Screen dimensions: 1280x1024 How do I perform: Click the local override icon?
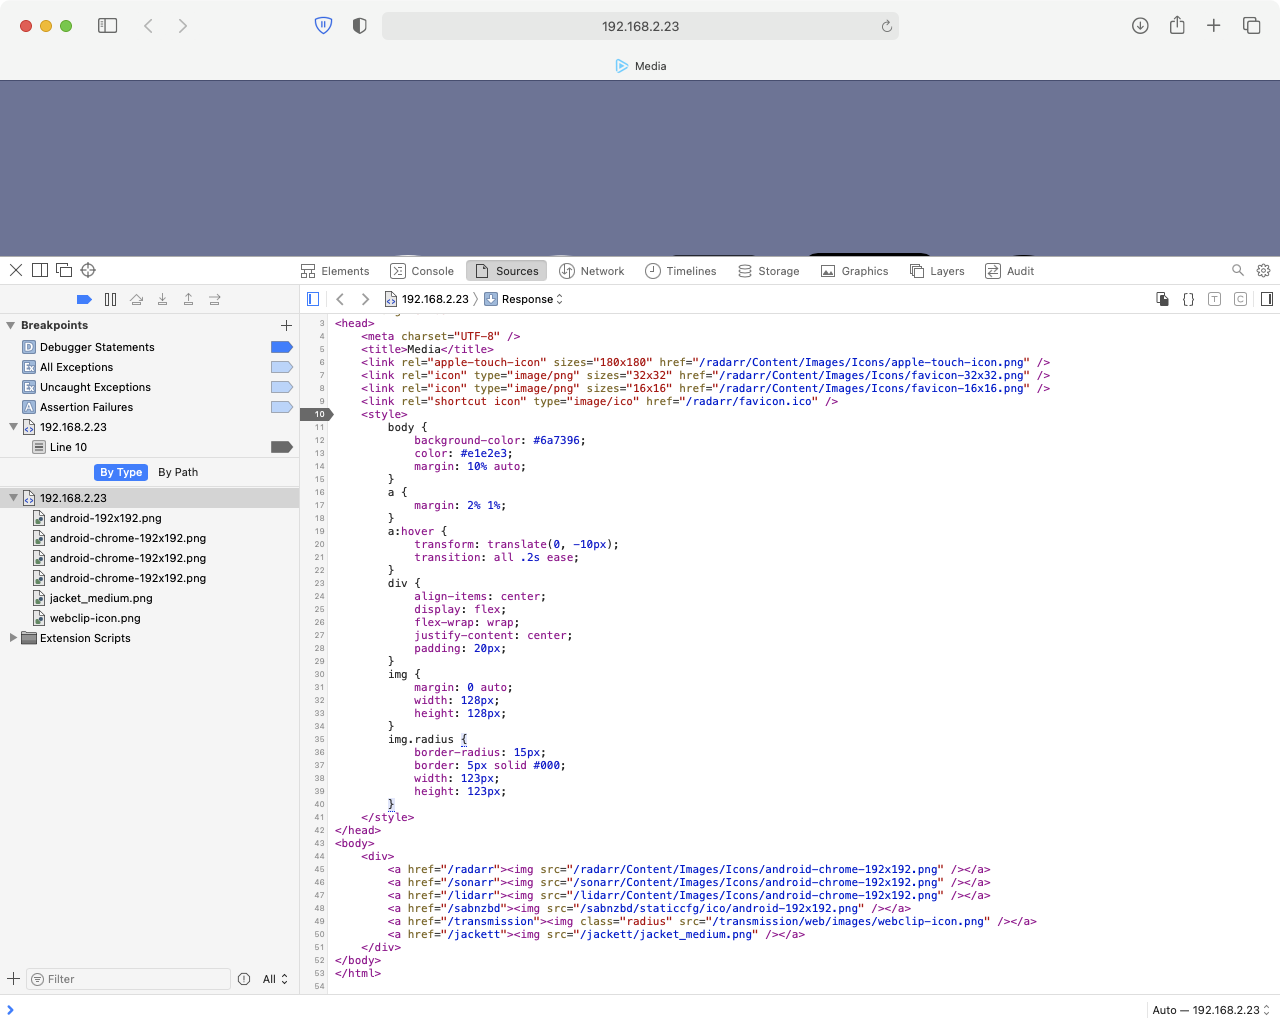(1163, 299)
